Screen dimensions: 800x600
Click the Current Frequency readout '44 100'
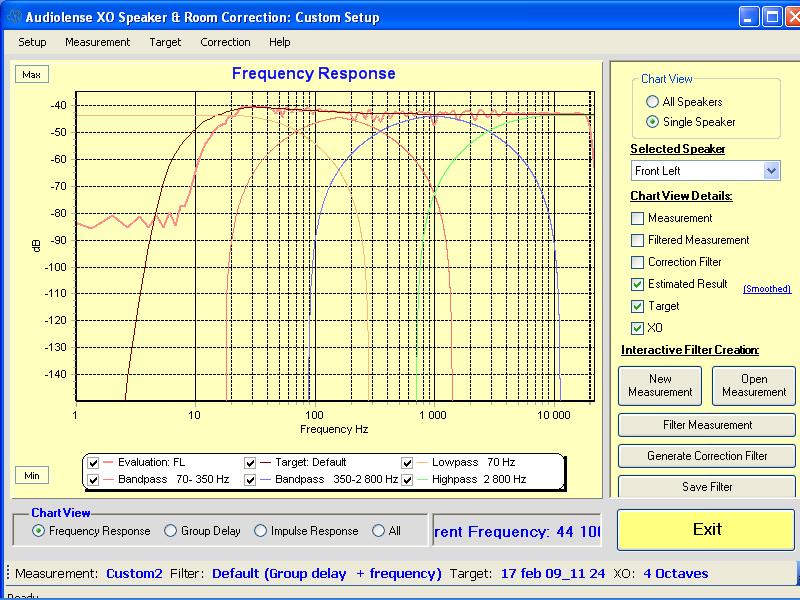[x=578, y=532]
